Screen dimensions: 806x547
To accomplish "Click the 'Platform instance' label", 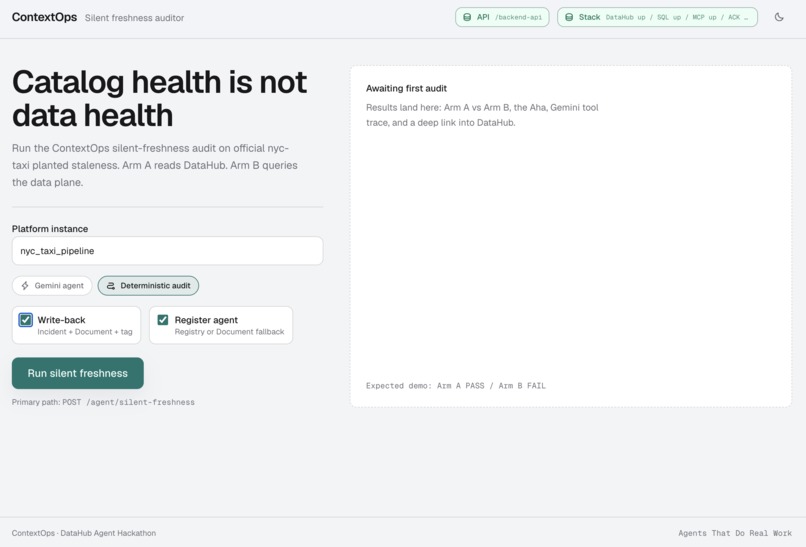I will 50,229.
